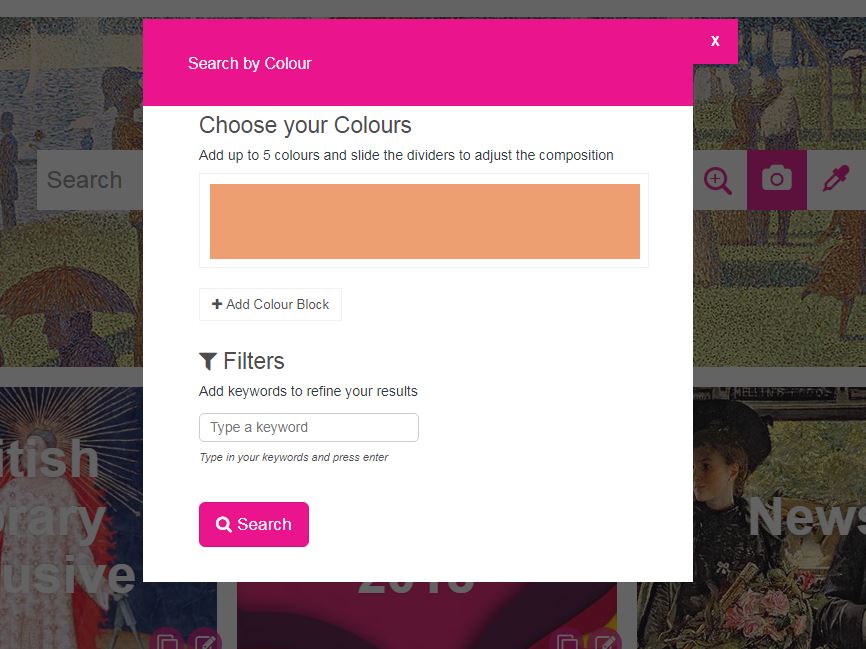Click the copy icon on the British tile
Viewport: 866px width, 649px height.
tap(167, 642)
